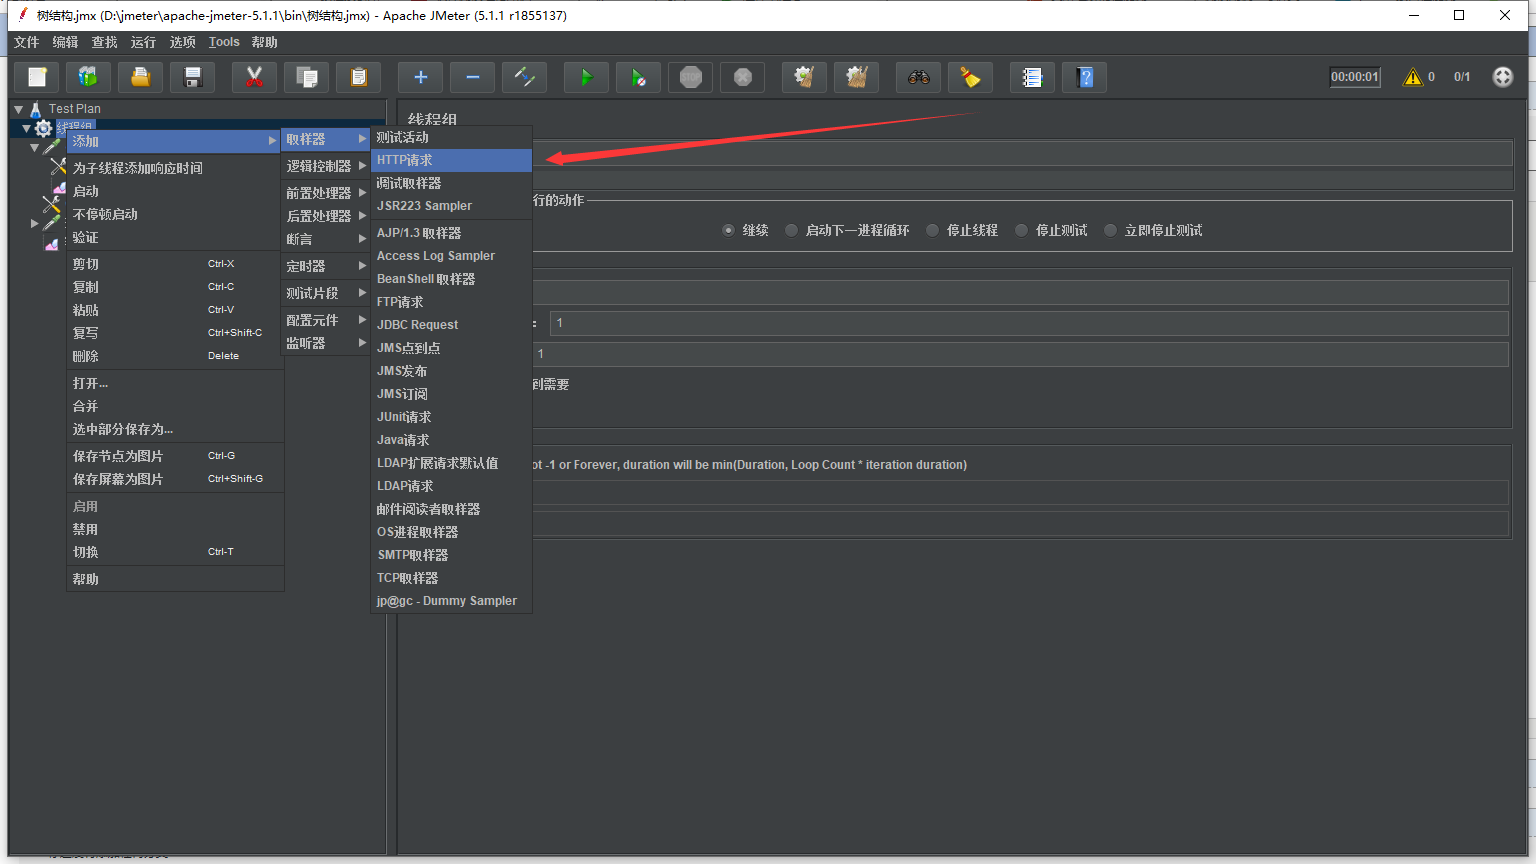Screen dimensions: 1536x864
Task: Choose TCP取样器 from the sampler submenu
Action: 451,578
